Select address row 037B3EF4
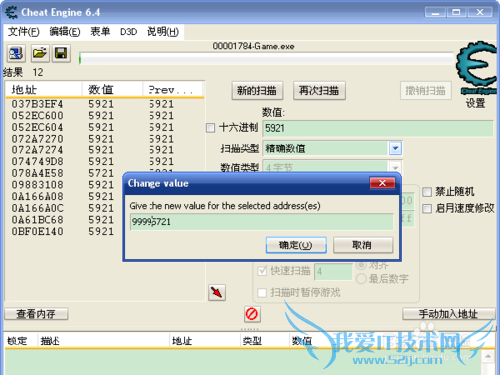 coord(37,104)
